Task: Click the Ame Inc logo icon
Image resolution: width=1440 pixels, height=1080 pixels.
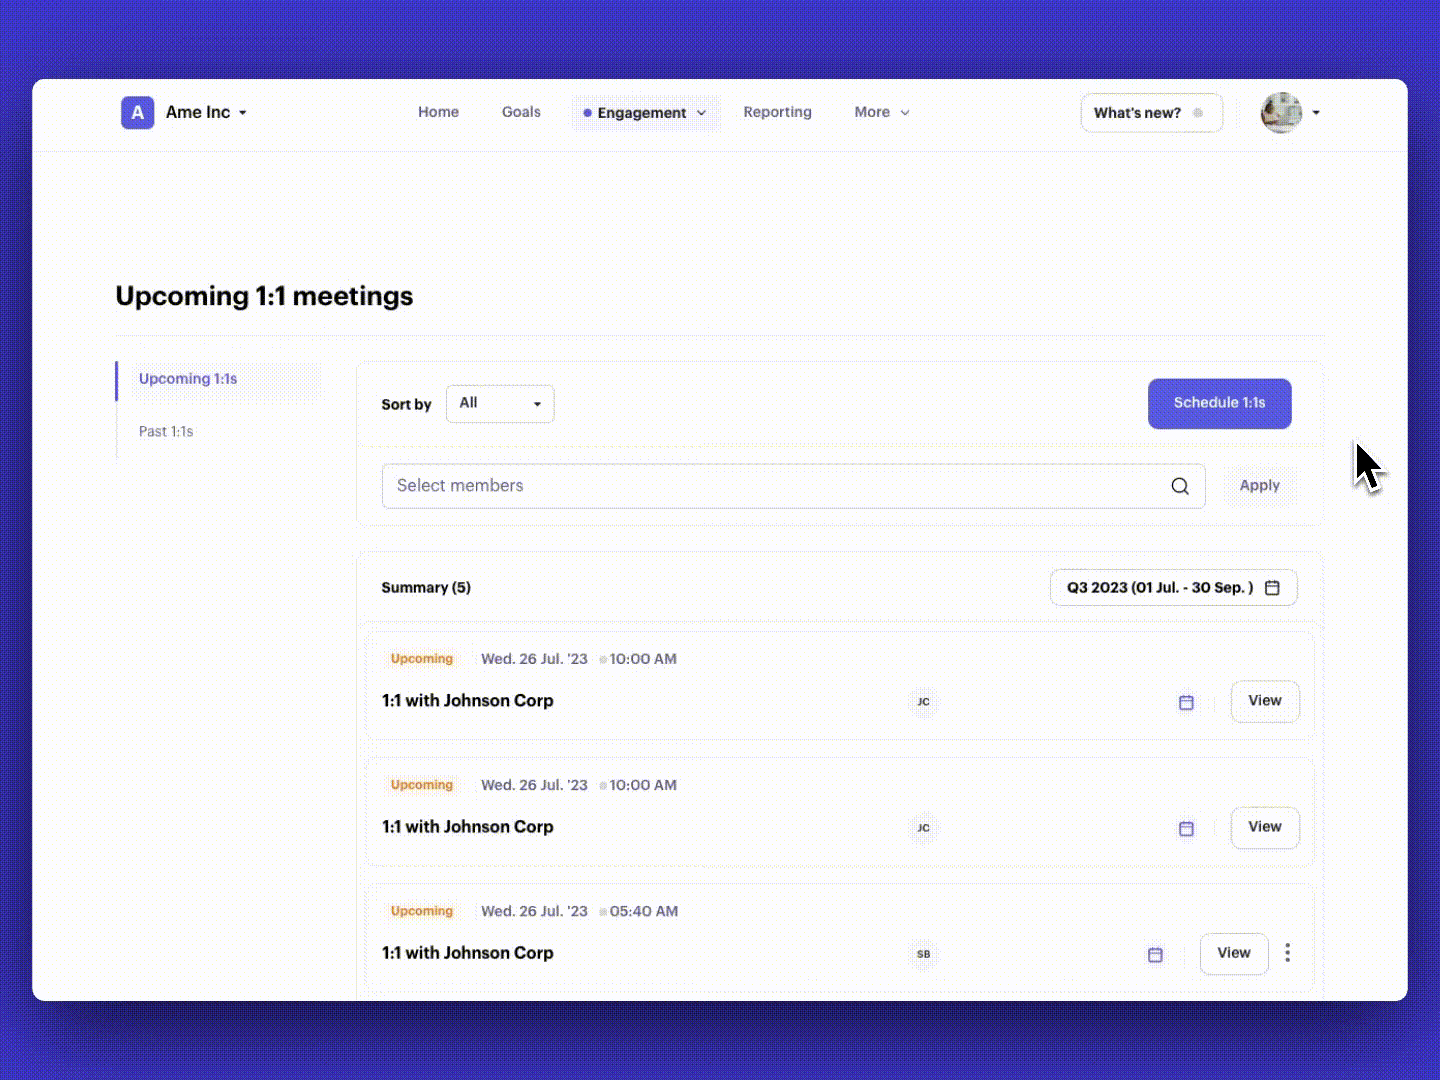Action: tap(137, 112)
